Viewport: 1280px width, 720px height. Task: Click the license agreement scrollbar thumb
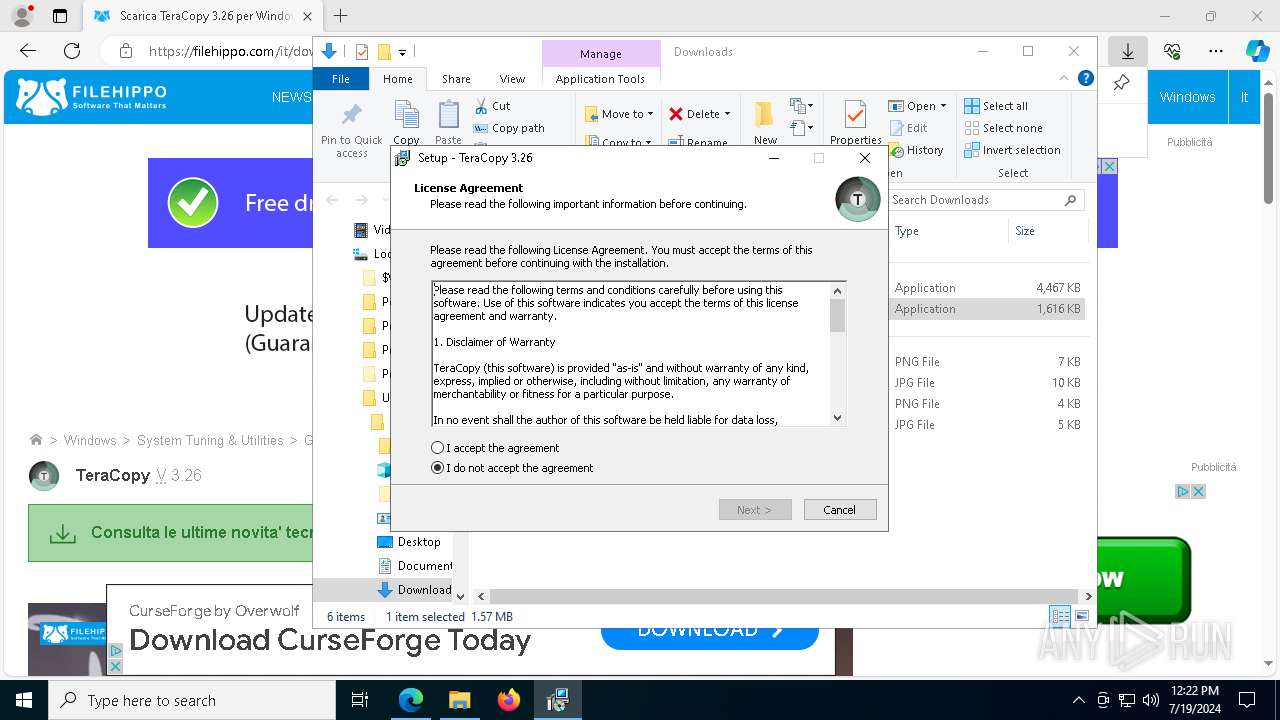[838, 315]
